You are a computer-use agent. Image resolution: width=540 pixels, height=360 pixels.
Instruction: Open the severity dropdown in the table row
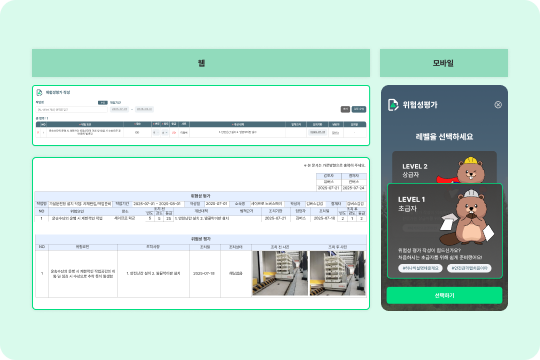click(165, 132)
